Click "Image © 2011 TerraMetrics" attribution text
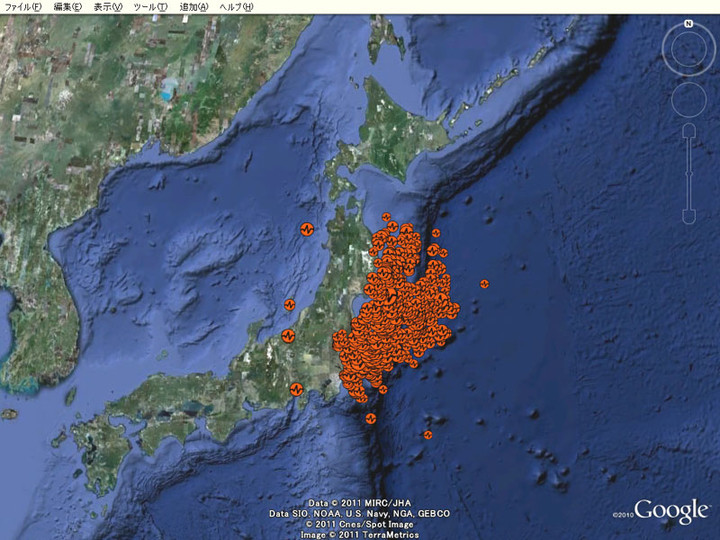The height and width of the screenshot is (540, 720). pyautogui.click(x=360, y=535)
